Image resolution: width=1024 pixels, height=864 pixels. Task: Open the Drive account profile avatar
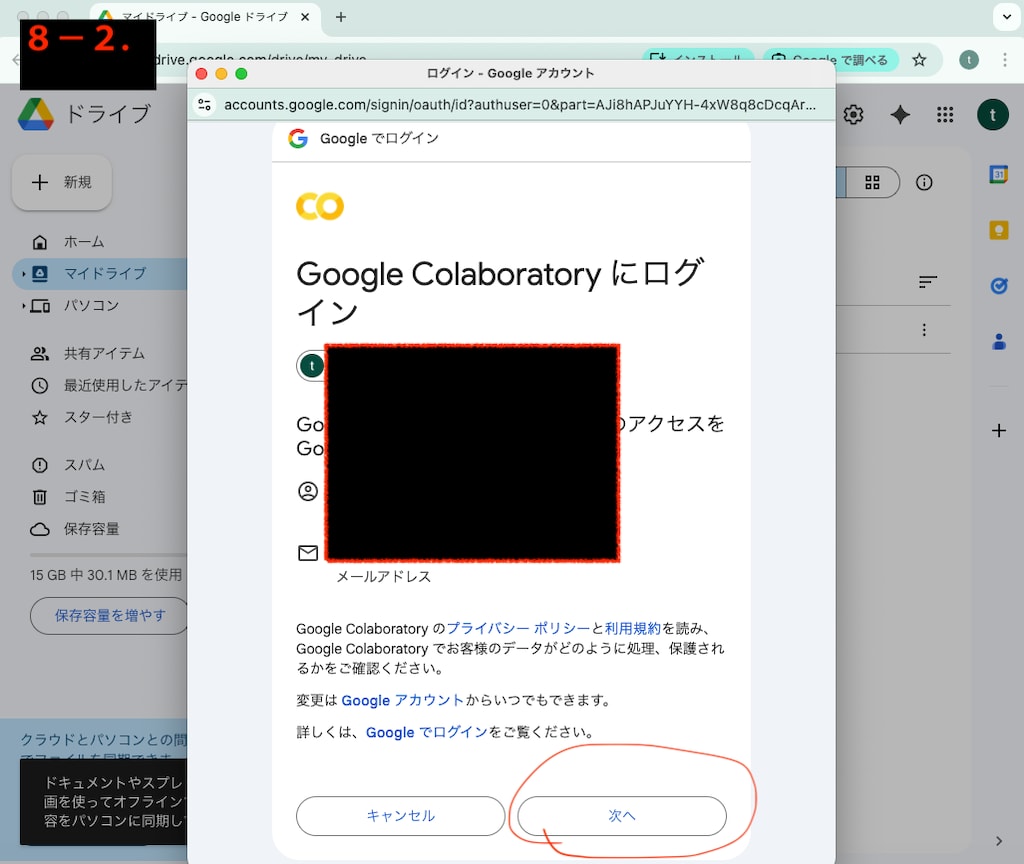[x=993, y=114]
